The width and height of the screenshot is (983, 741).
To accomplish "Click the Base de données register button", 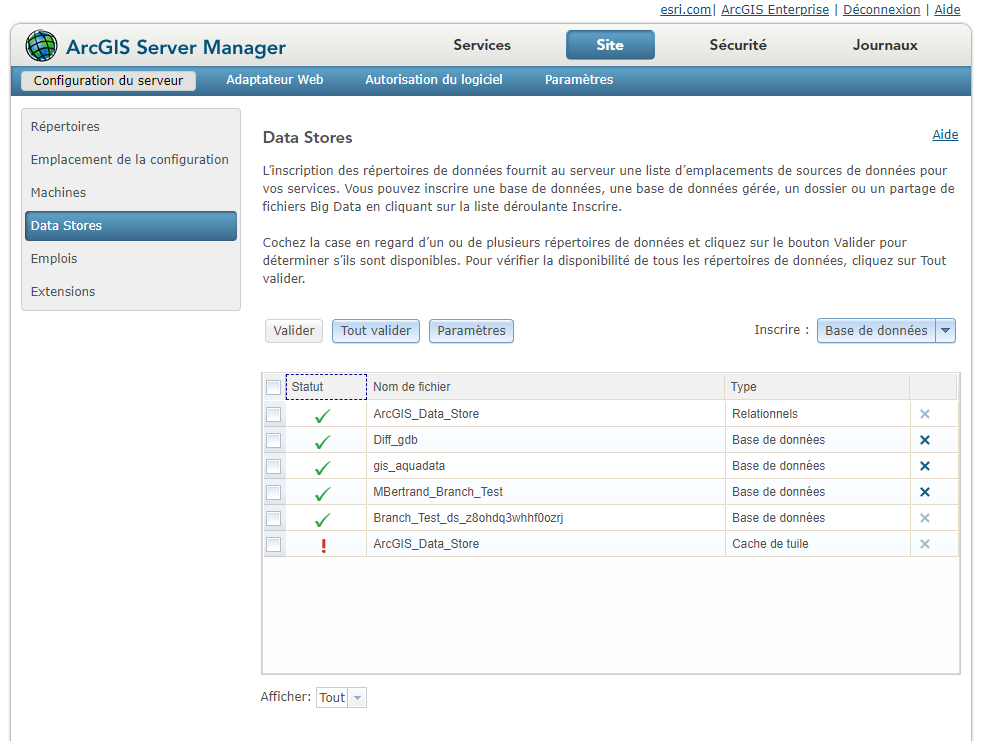I will click(876, 330).
